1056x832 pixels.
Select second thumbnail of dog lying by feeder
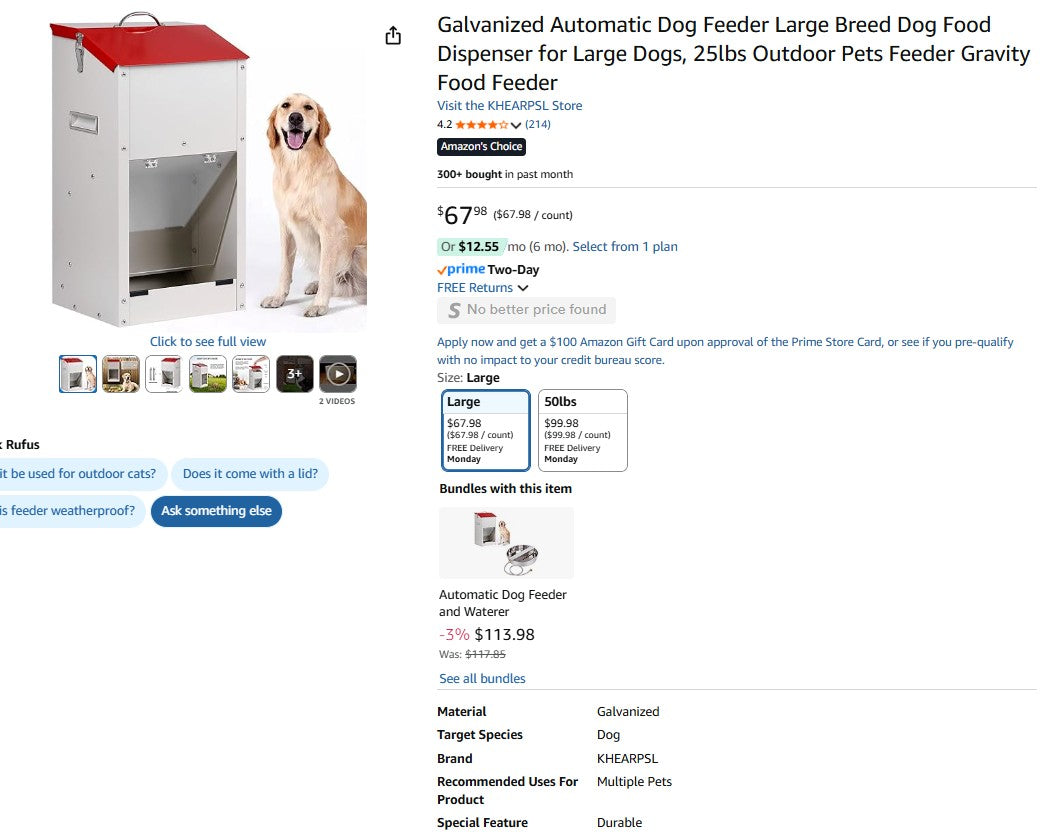pyautogui.click(x=121, y=374)
